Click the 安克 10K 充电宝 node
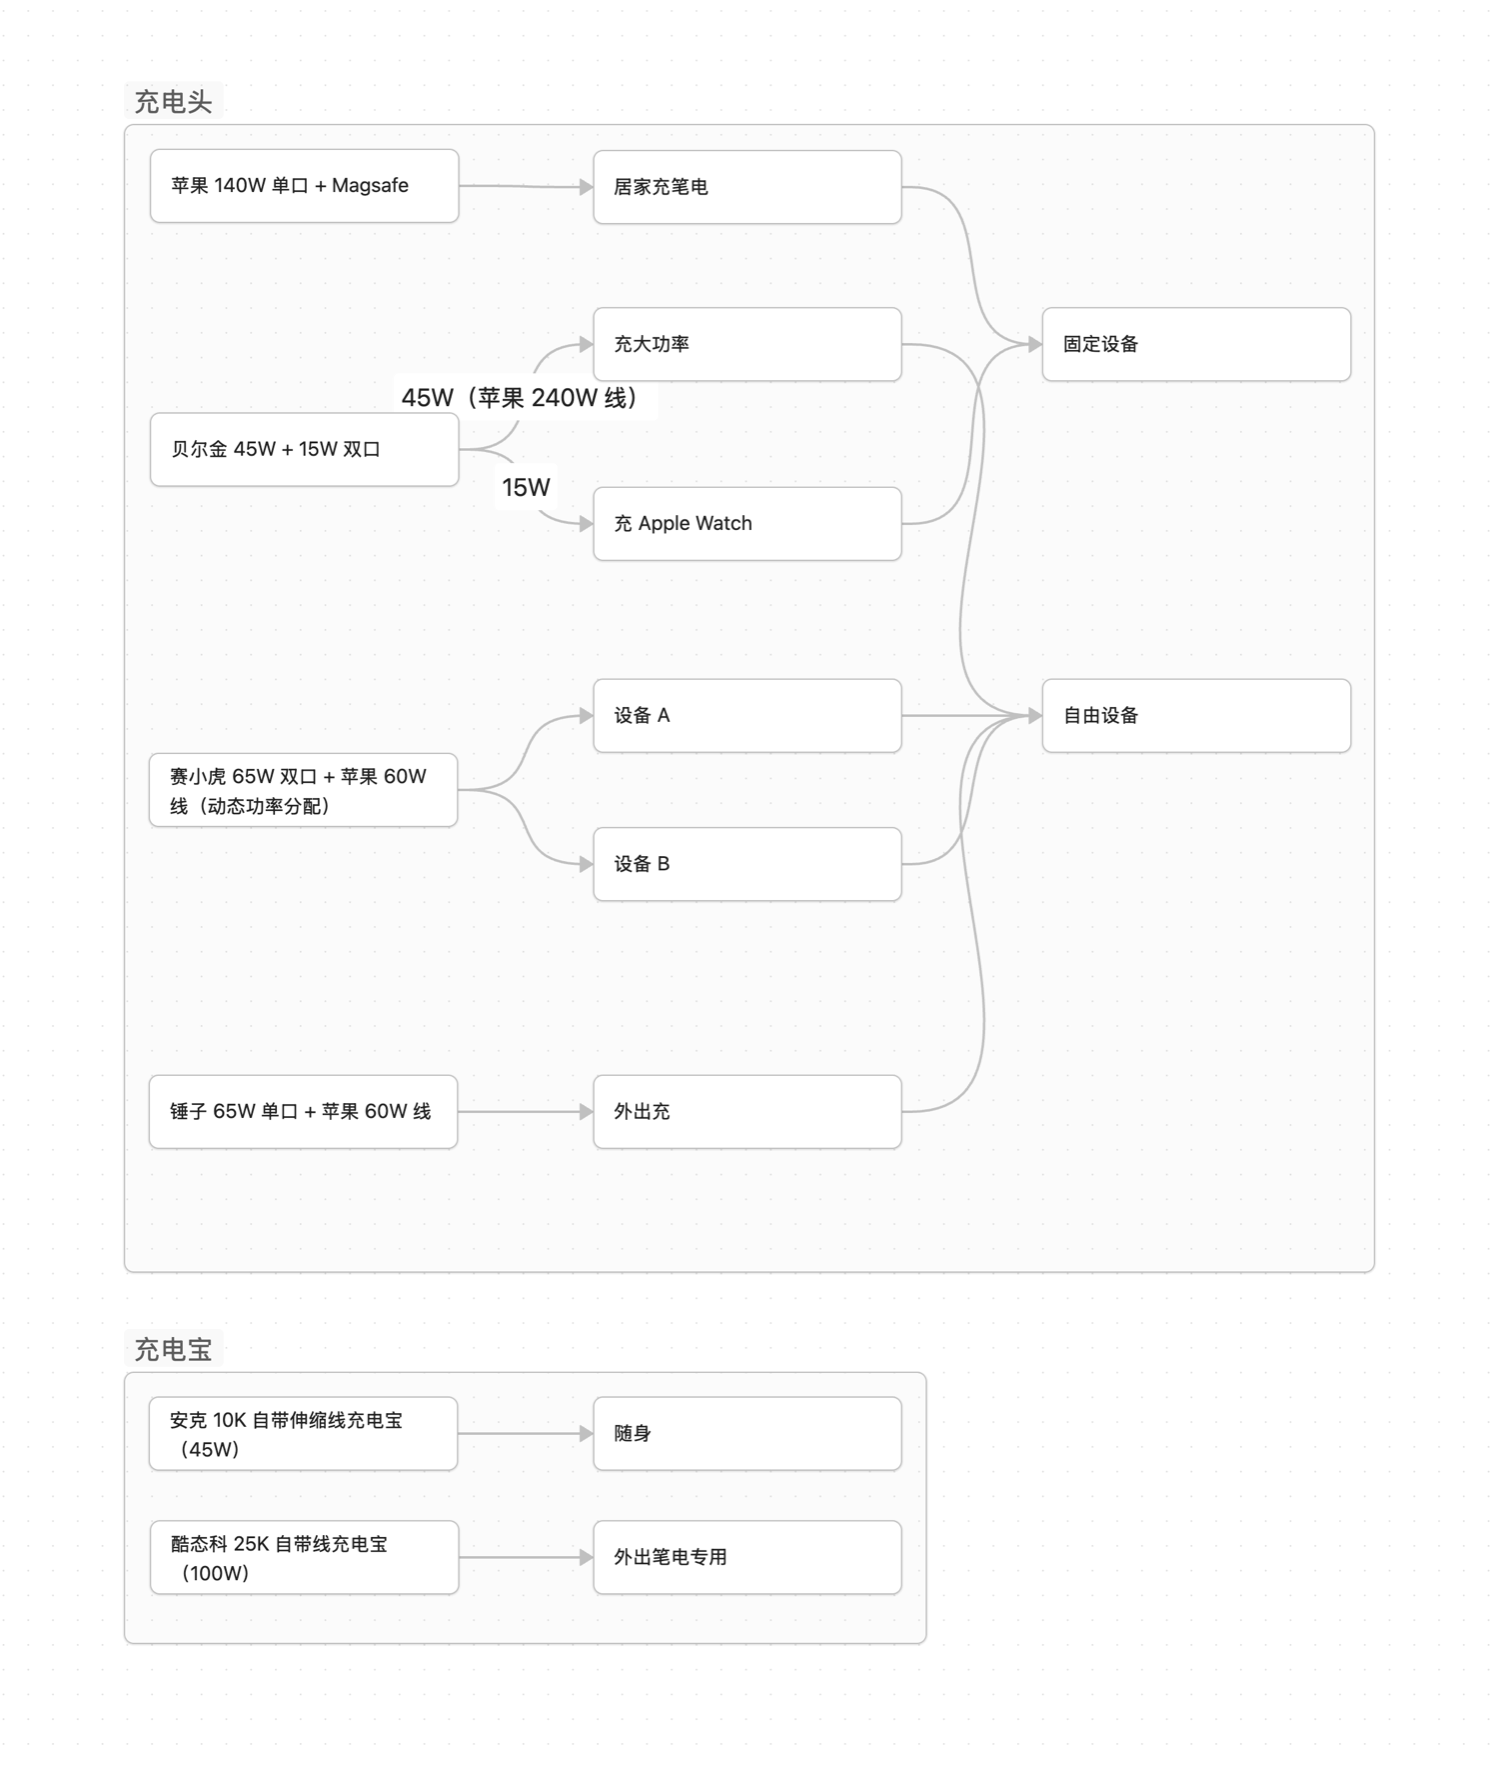The width and height of the screenshot is (1499, 1768). pos(303,1434)
